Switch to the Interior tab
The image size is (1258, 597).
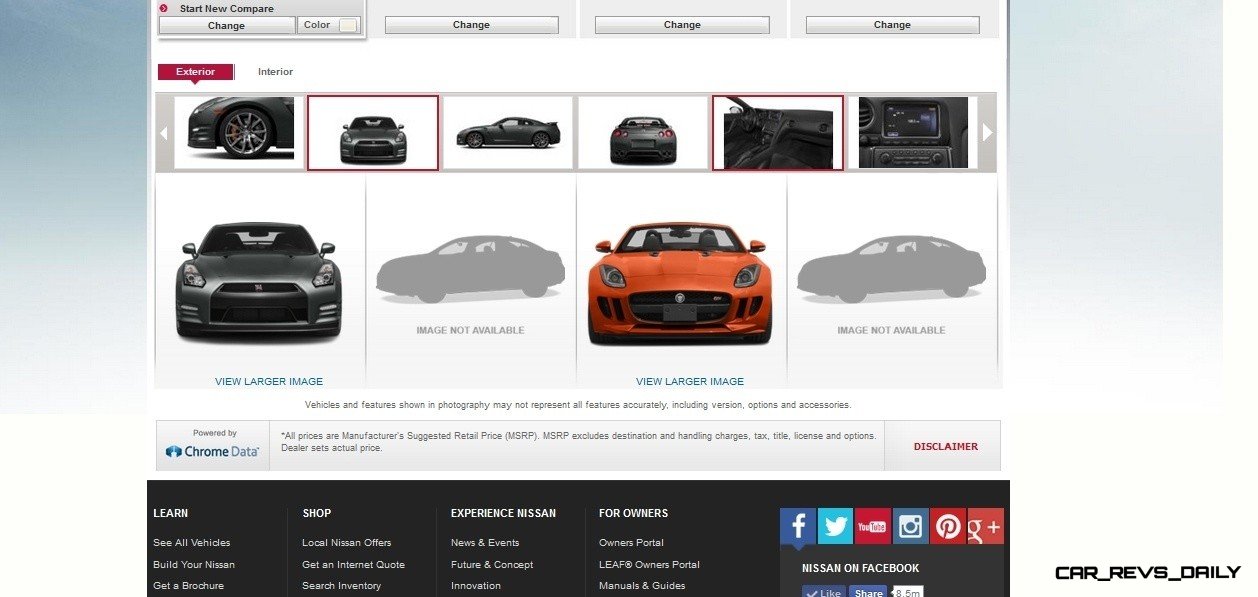pos(275,72)
